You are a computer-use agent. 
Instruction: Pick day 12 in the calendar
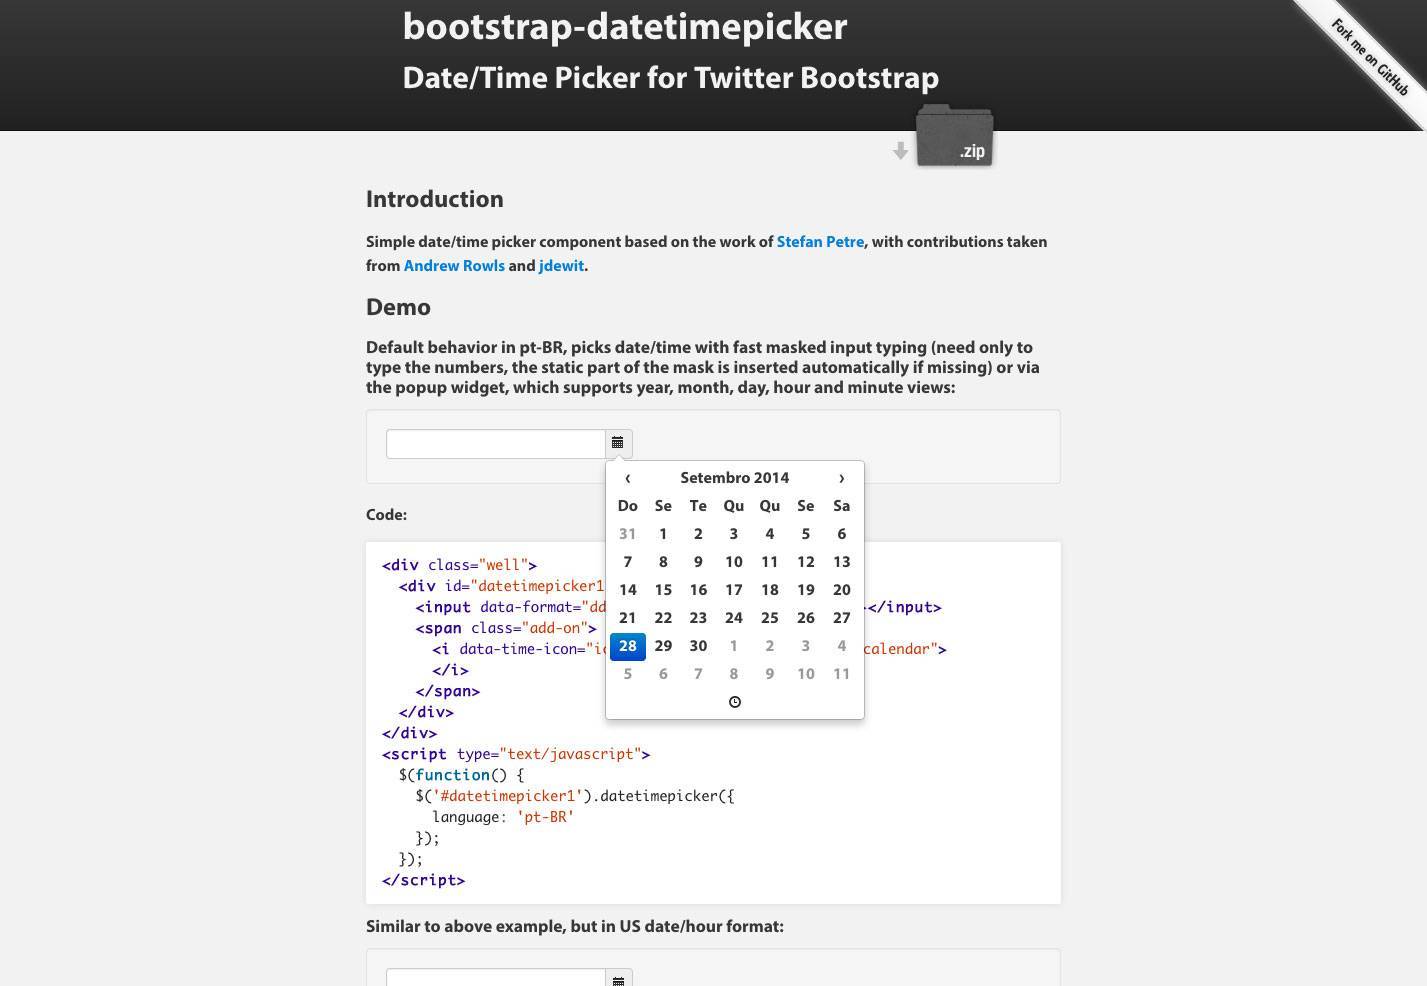tap(805, 562)
